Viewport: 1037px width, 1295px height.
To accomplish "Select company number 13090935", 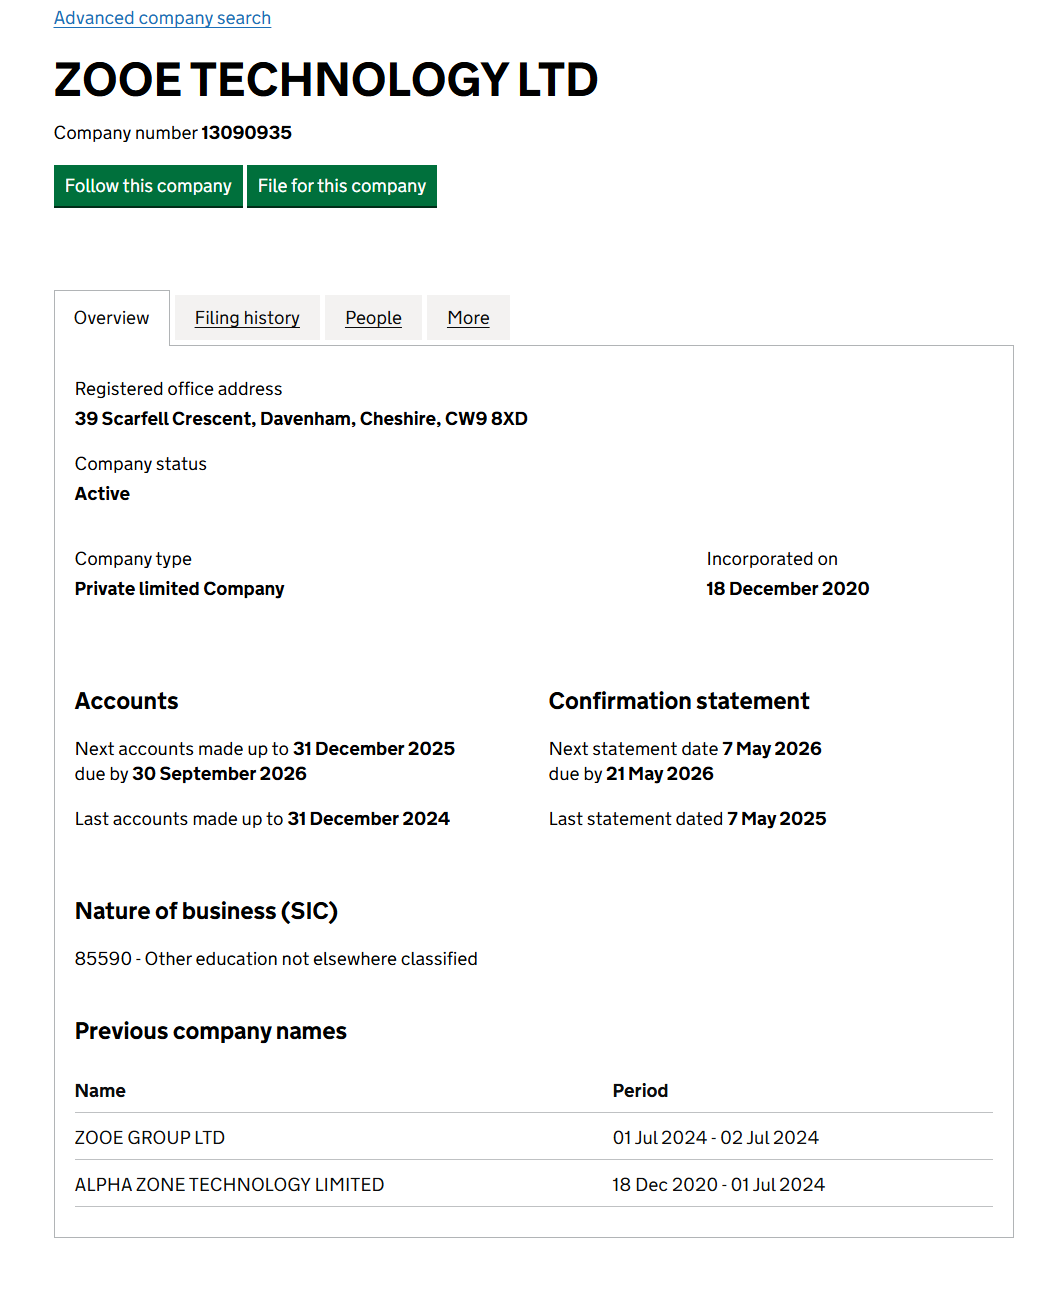I will (x=247, y=133).
